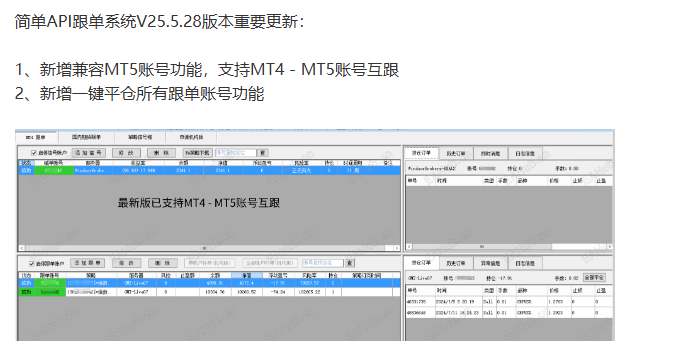This screenshot has height=364, width=685.
Task: Toggle the checkbox beside 添加跟单 button
Action: coord(31,263)
